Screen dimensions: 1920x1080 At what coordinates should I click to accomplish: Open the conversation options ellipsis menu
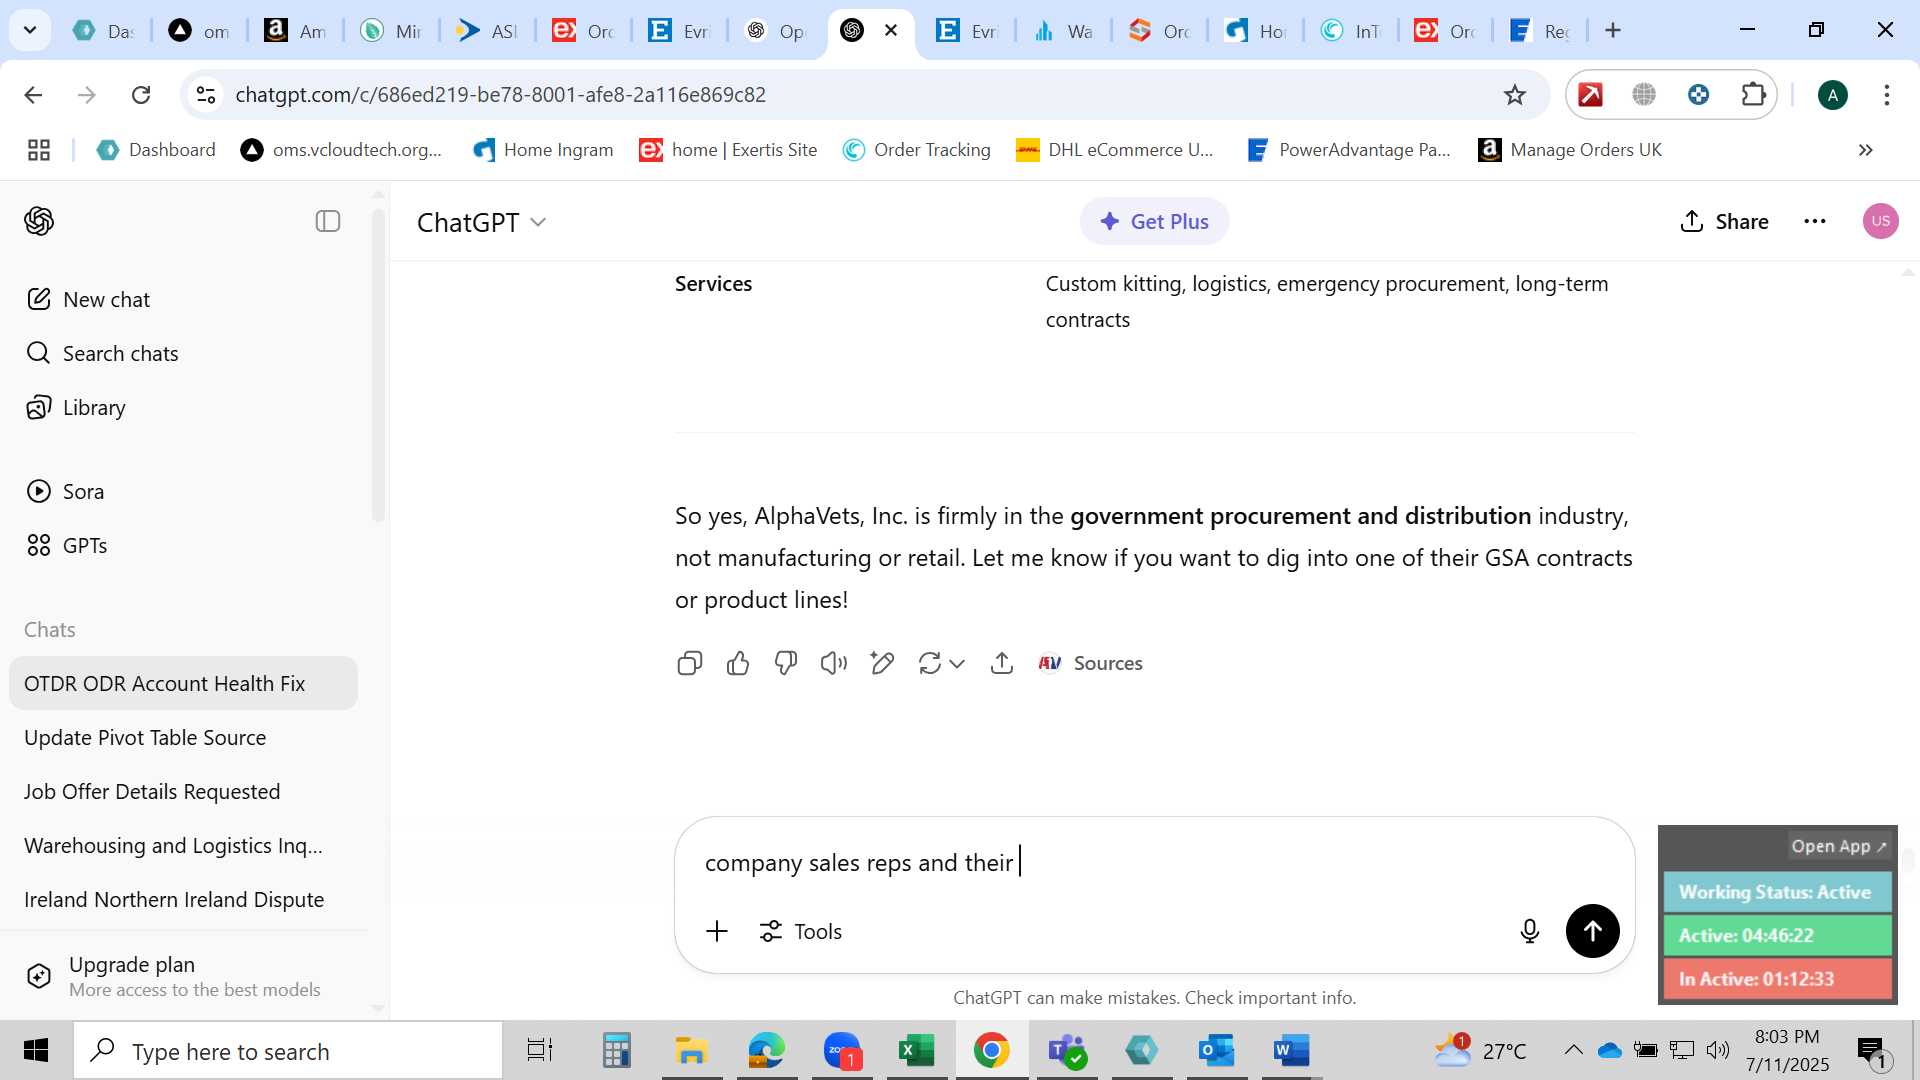1815,222
